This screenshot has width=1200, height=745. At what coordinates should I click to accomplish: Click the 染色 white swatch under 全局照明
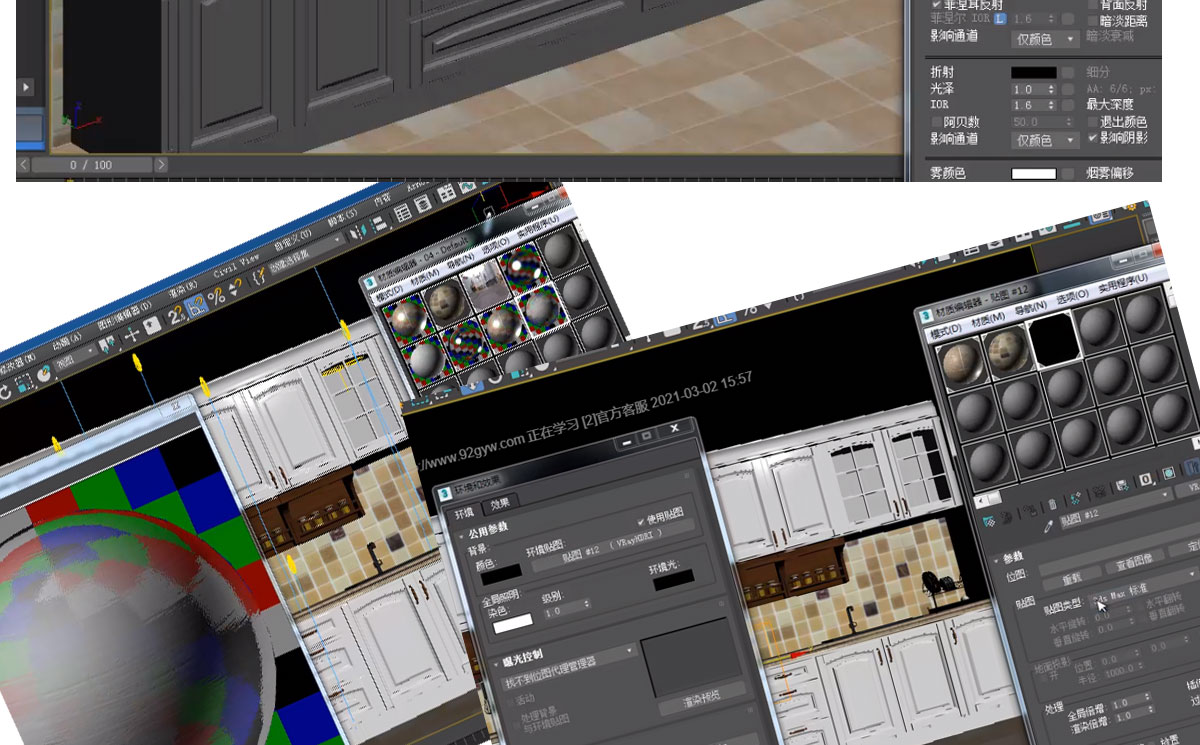coord(513,623)
